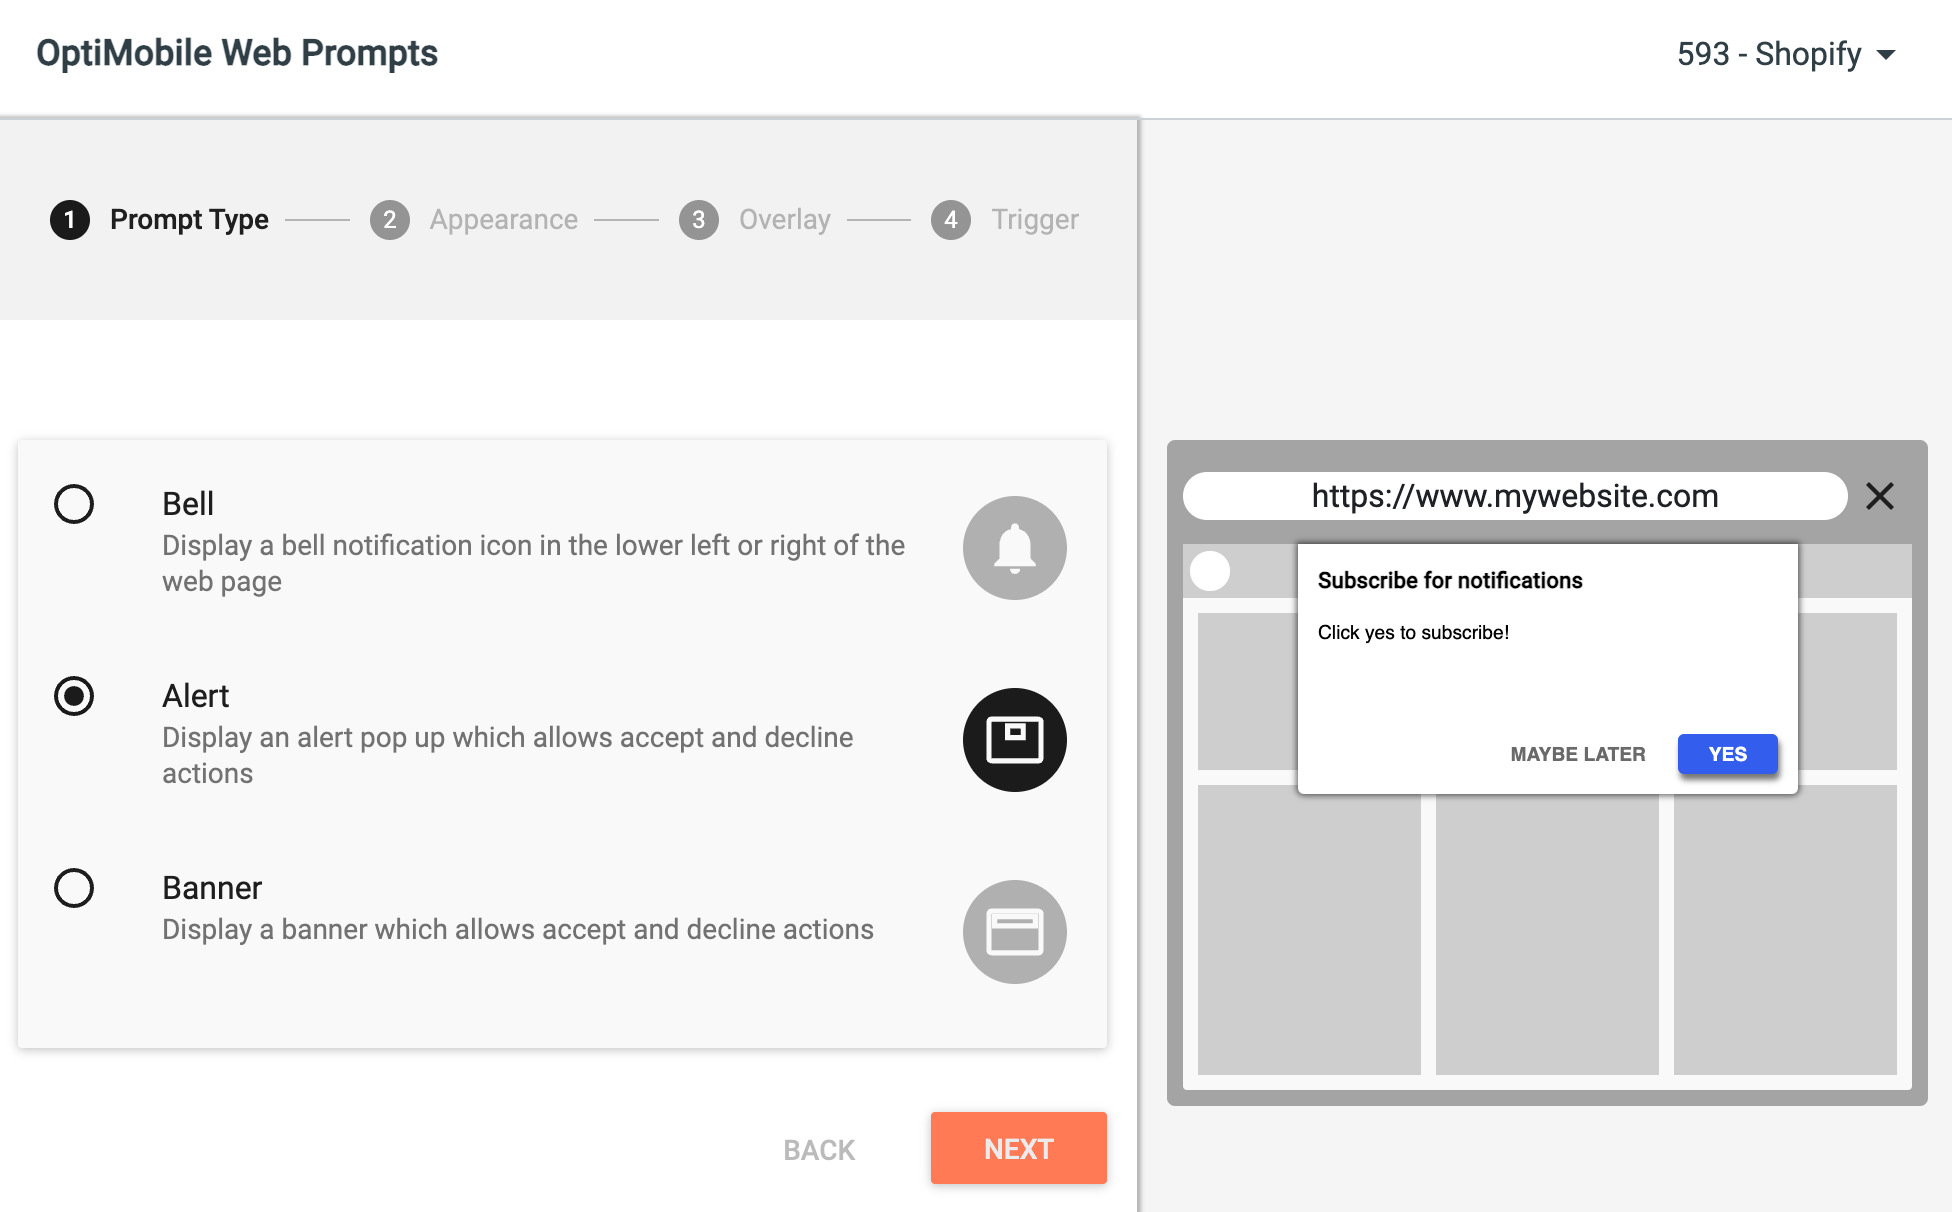Image resolution: width=1952 pixels, height=1212 pixels.
Task: Click step 3 circle icon
Action: click(699, 220)
